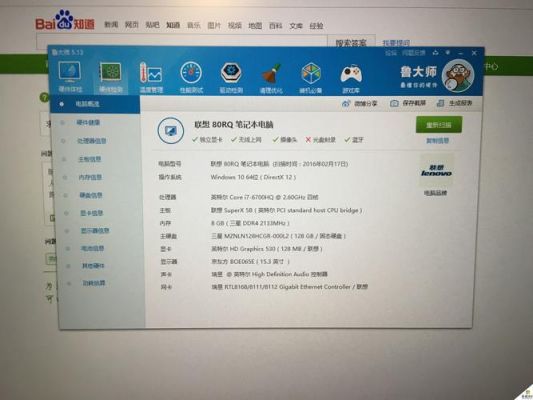533x400 pixels.
Task: Open the 论坛 forum link in title bar
Action: [x=391, y=53]
